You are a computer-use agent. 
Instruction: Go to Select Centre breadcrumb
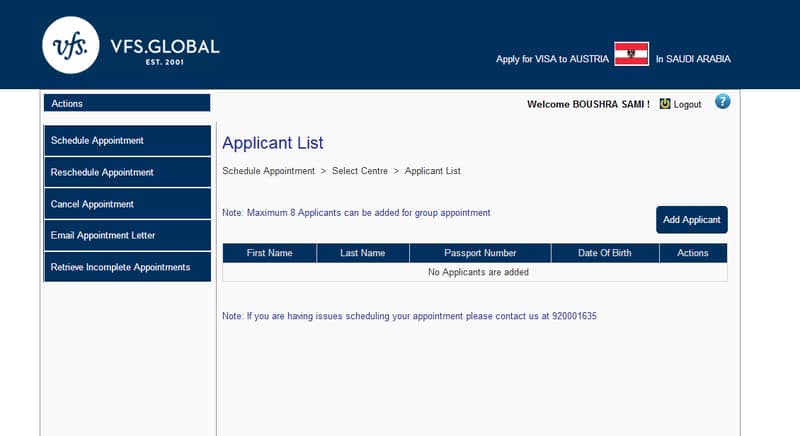360,171
